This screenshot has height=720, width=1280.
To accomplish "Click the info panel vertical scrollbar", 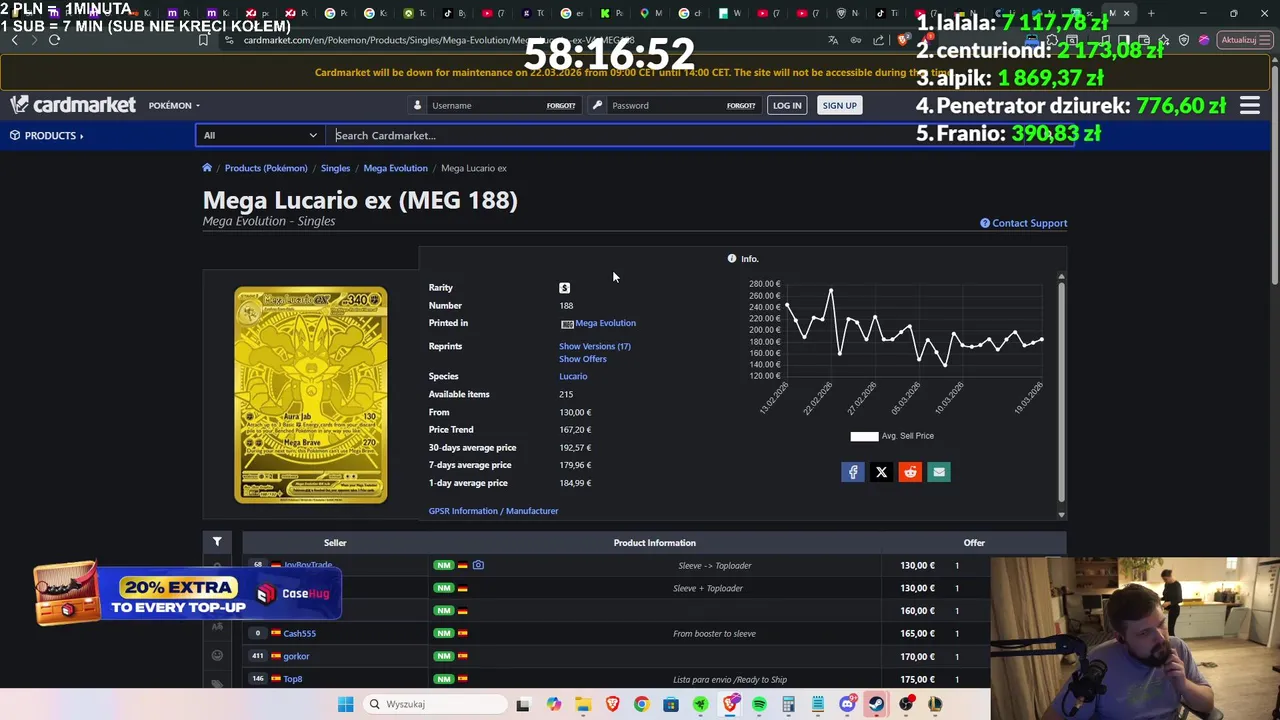I will (1061, 392).
